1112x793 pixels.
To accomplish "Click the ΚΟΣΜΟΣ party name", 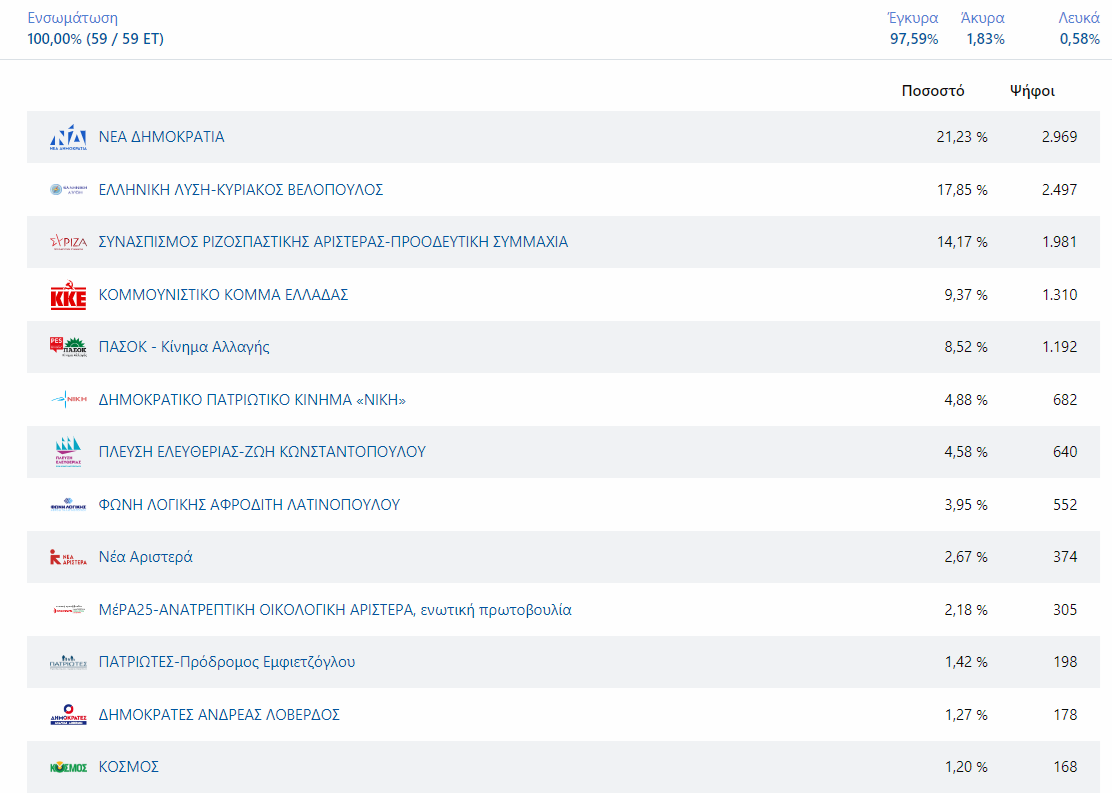I will (x=128, y=767).
